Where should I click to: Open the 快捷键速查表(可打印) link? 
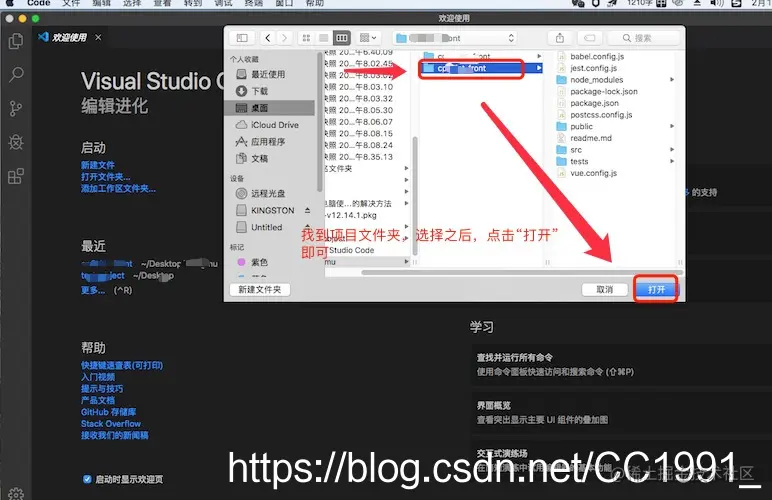pyautogui.click(x=122, y=365)
